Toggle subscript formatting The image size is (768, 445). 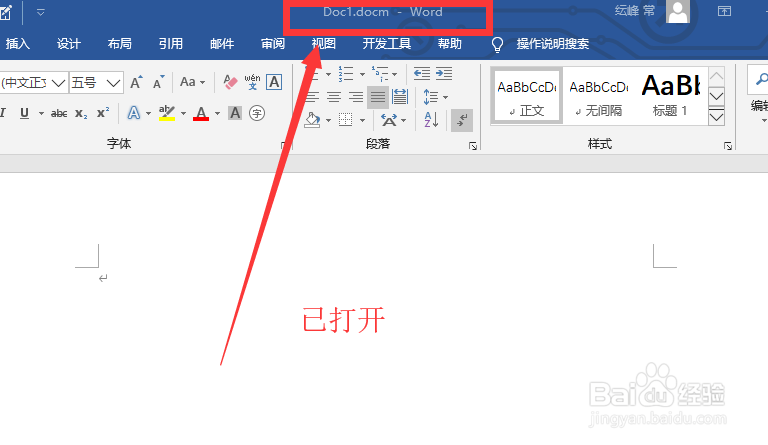[81, 114]
